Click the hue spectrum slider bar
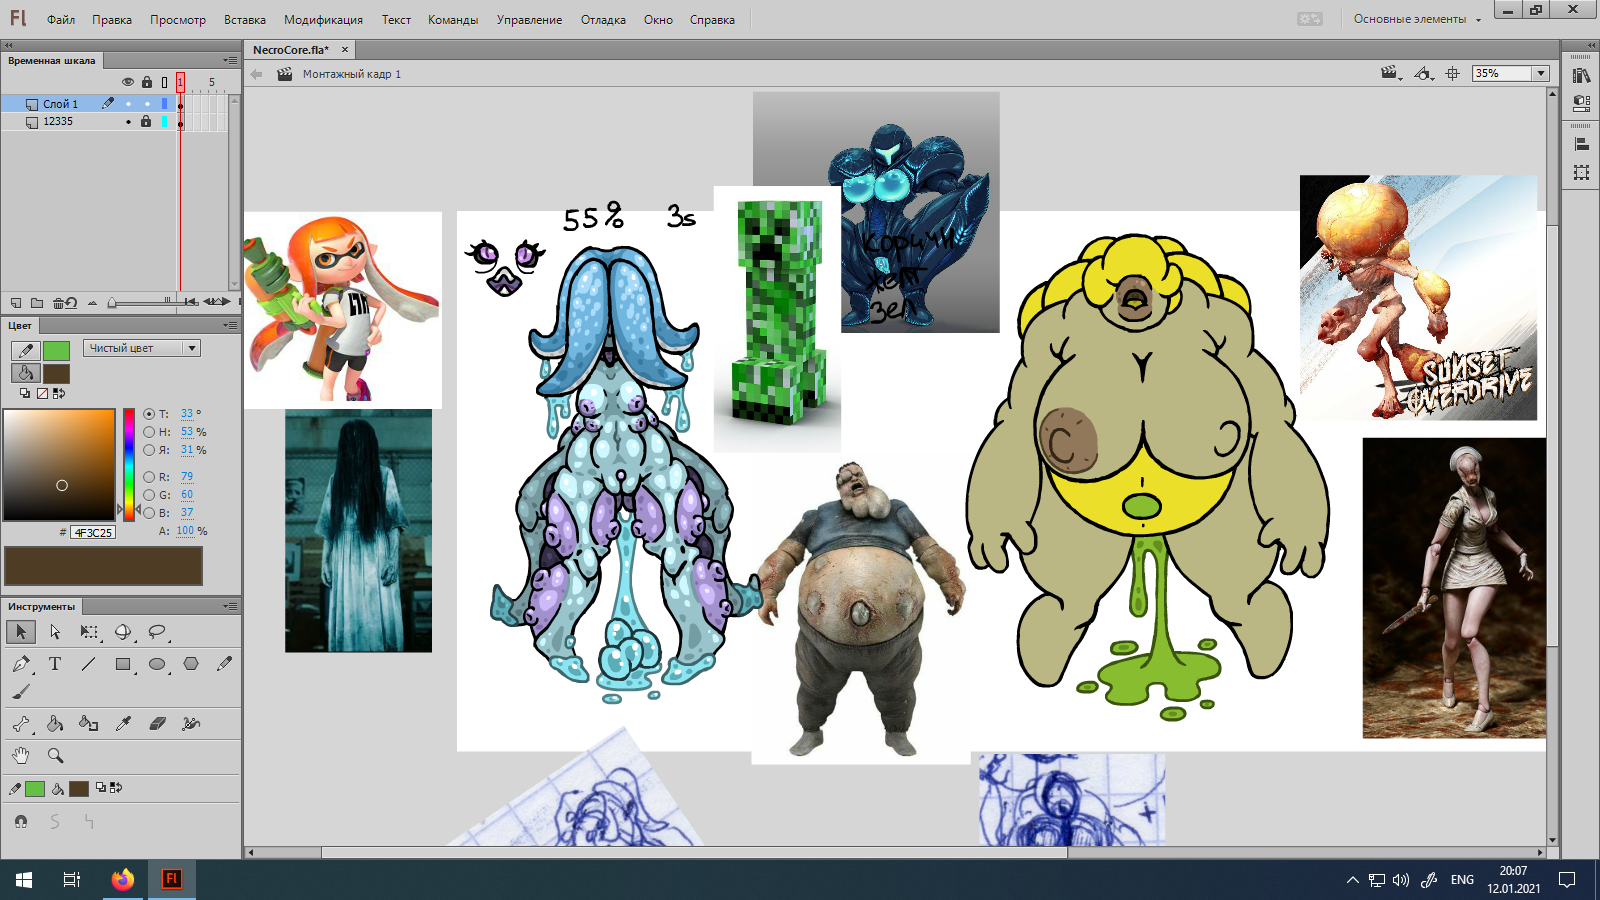Image resolution: width=1600 pixels, height=900 pixels. (x=129, y=464)
